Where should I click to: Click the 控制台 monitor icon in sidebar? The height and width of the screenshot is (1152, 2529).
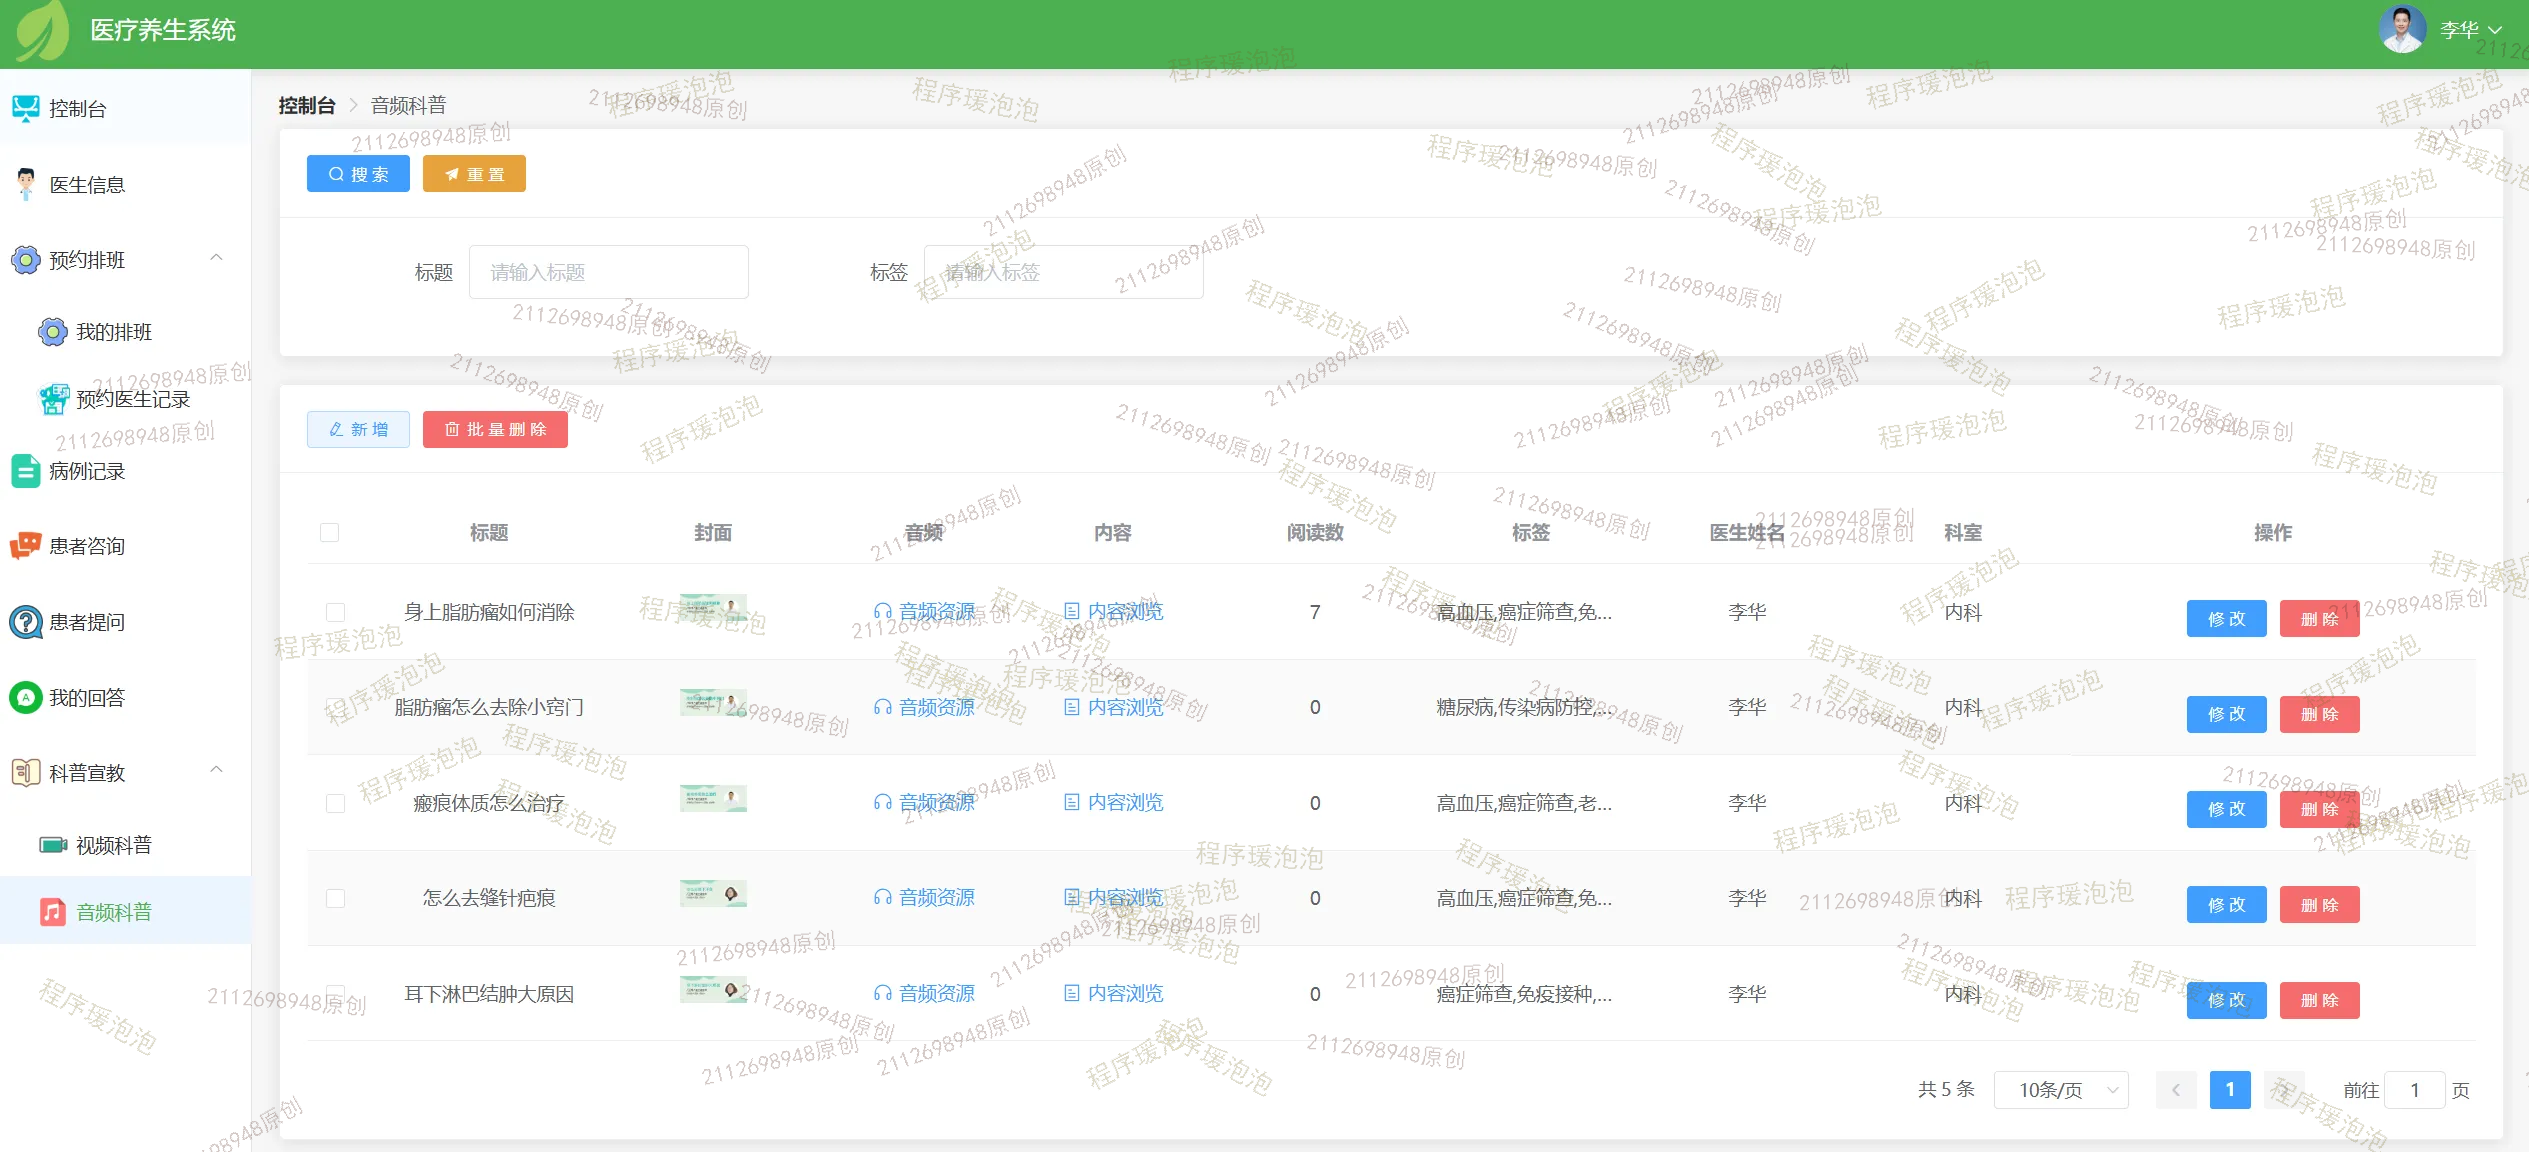[26, 108]
